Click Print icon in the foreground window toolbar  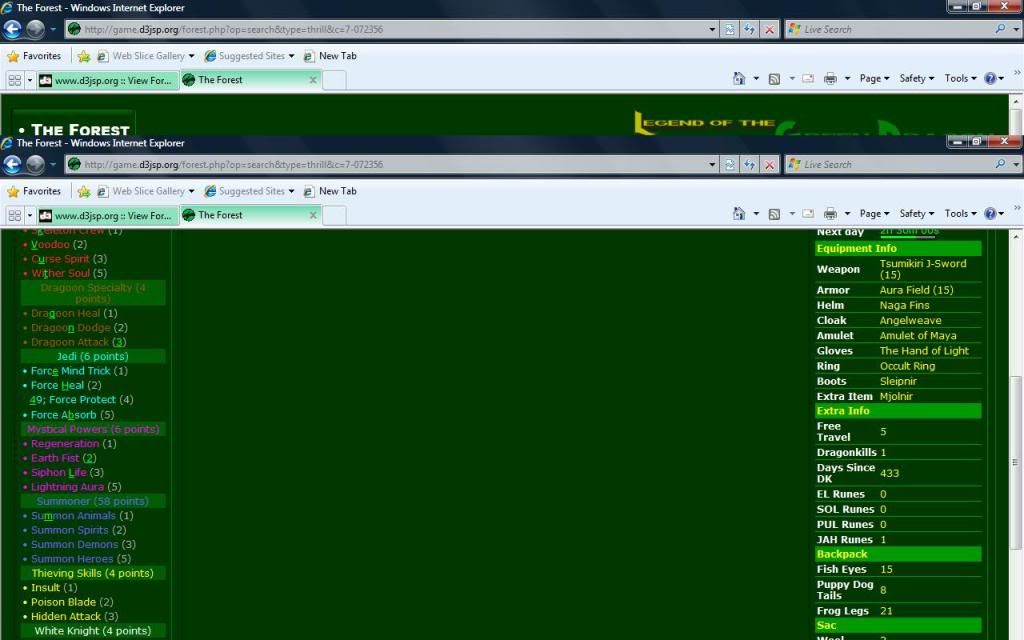829,213
